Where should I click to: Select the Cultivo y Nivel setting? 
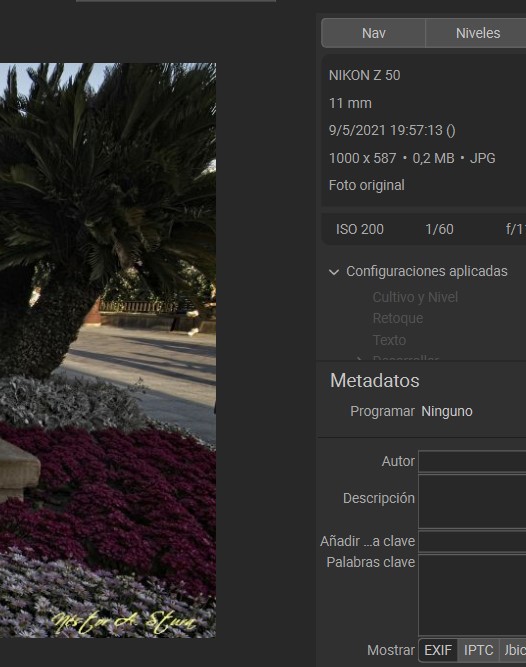click(415, 297)
